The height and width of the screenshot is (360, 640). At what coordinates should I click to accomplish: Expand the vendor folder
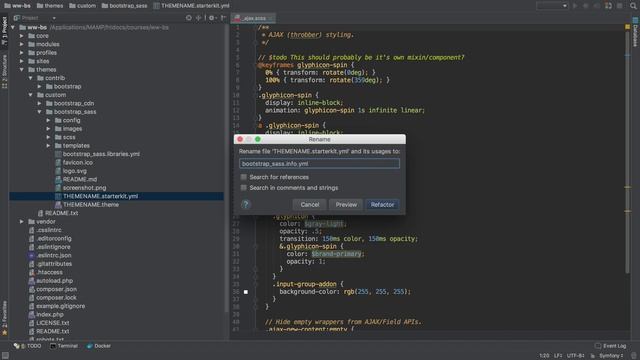point(22,222)
